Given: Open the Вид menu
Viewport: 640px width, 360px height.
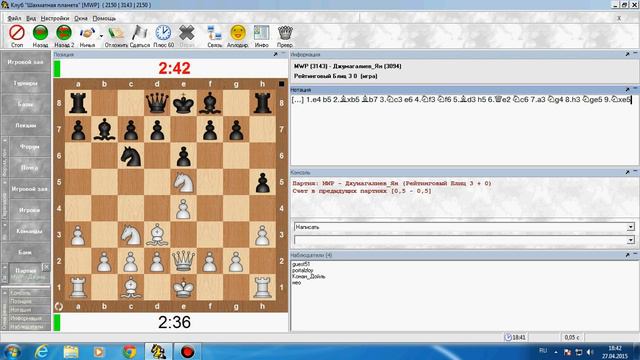Looking at the screenshot, I should [31, 18].
